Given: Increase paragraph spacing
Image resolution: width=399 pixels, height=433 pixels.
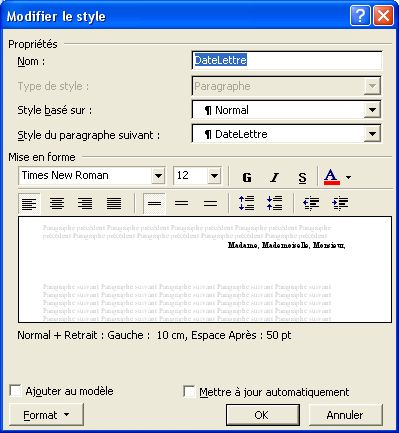Looking at the screenshot, I should (247, 203).
